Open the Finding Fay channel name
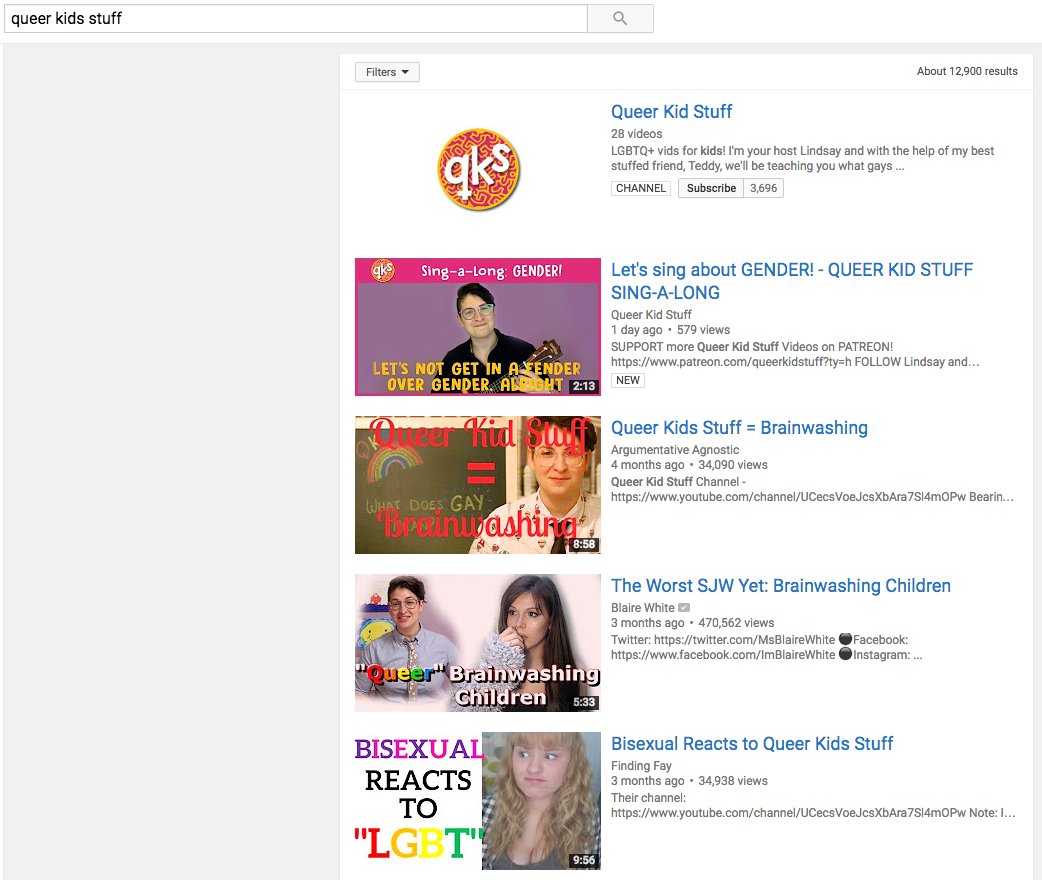This screenshot has width=1042, height=880. (641, 766)
